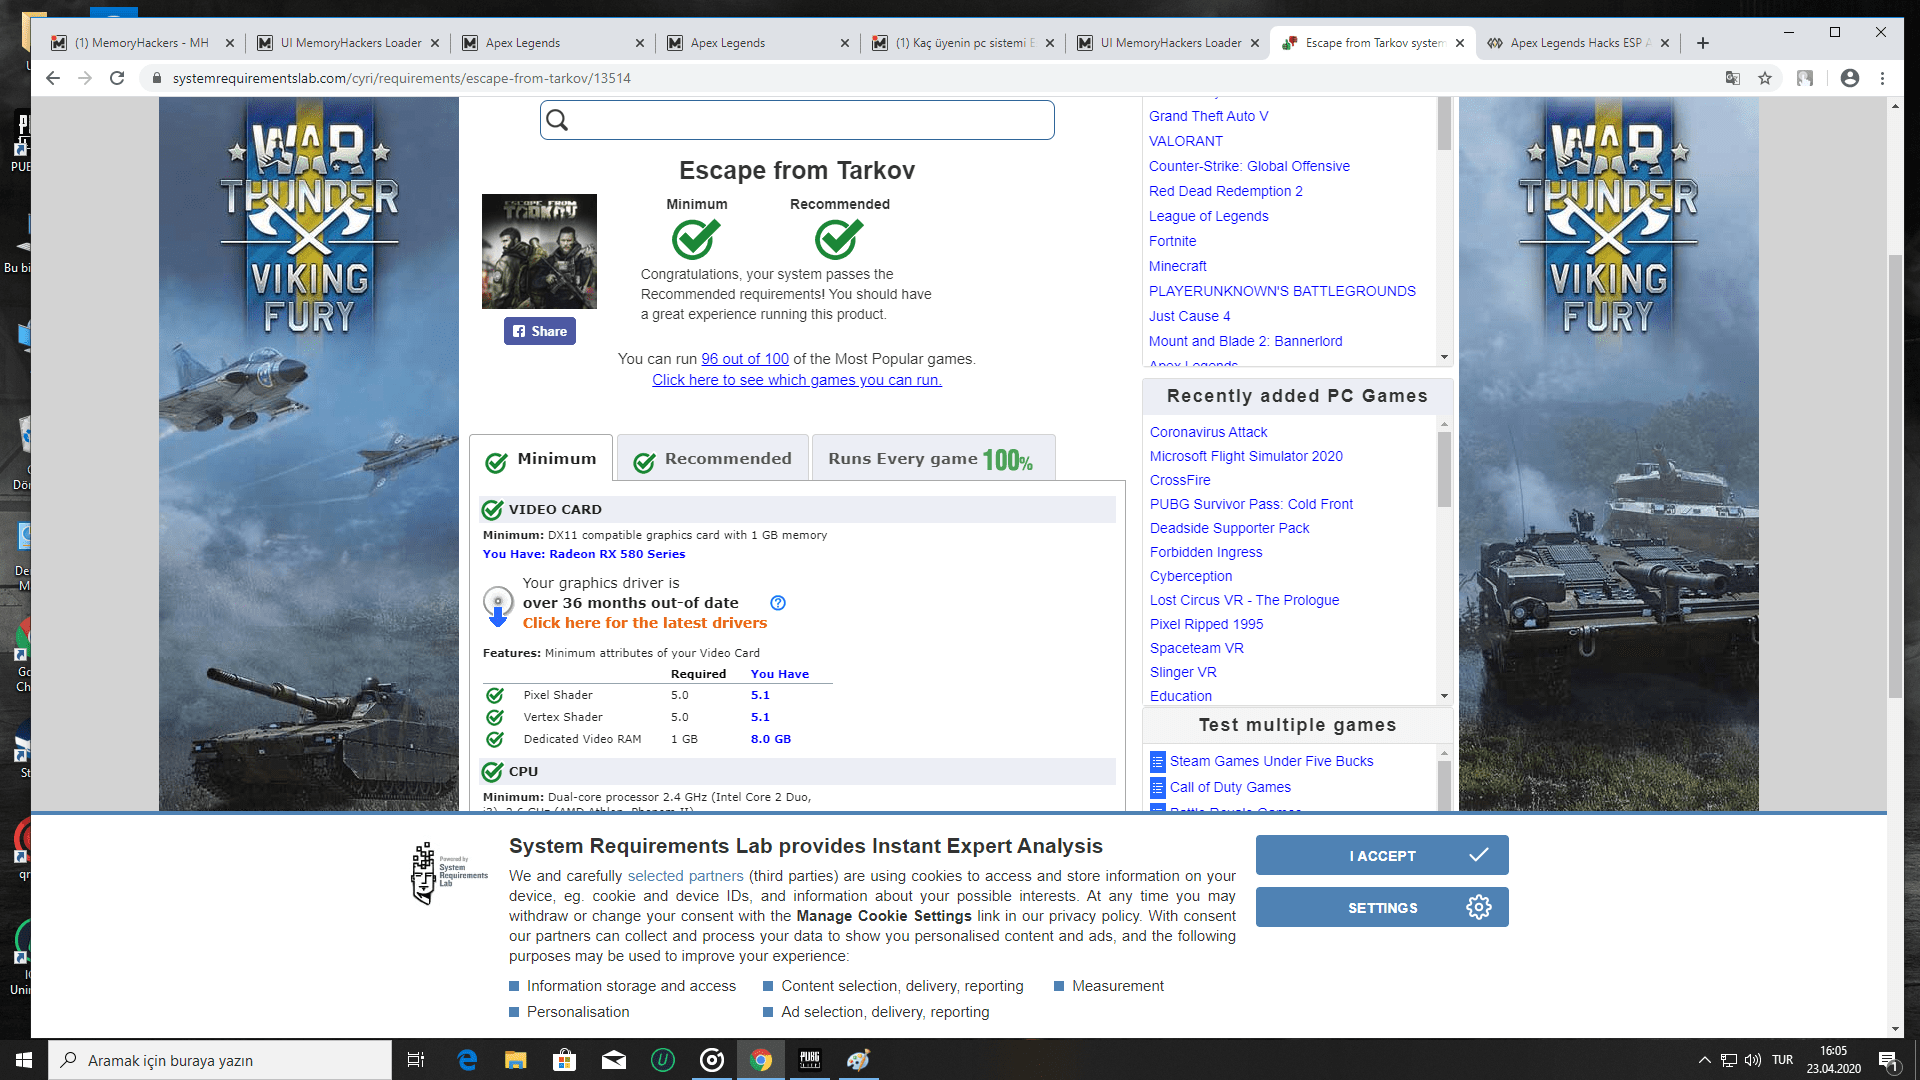Open the Chrome three-dot menu

coord(1882,78)
